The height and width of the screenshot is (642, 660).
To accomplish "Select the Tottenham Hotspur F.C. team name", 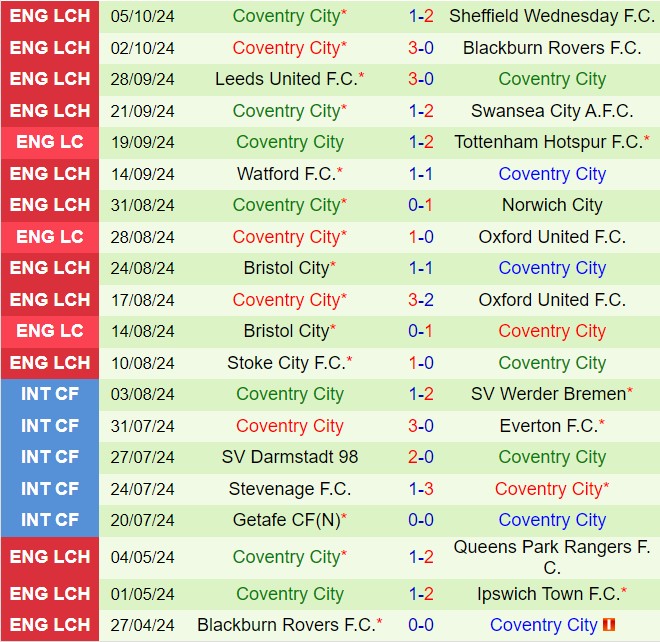I will click(548, 142).
